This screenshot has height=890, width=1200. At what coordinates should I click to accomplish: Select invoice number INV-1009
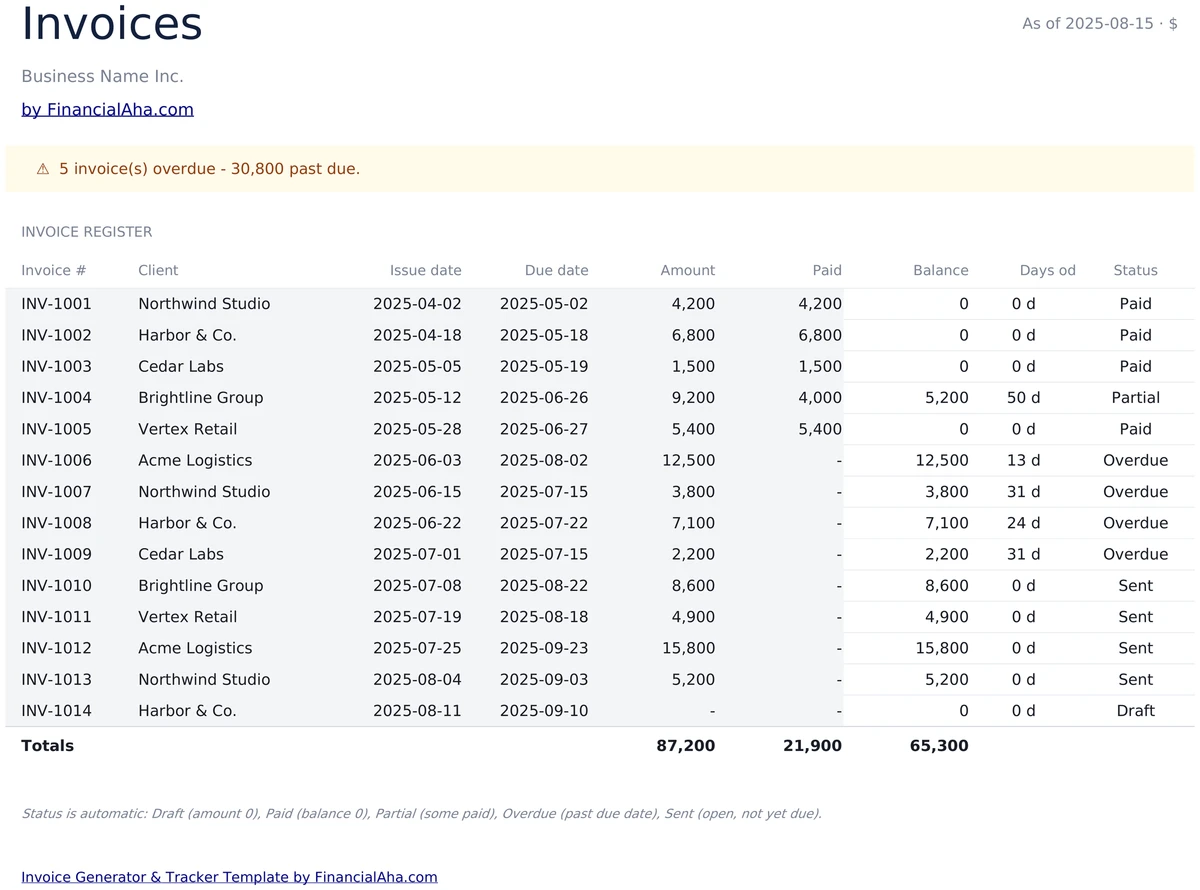pyautogui.click(x=56, y=554)
